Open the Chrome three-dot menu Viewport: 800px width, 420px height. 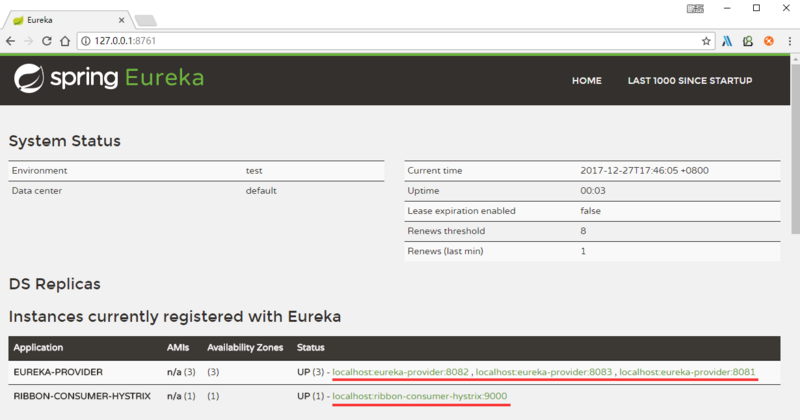[x=789, y=41]
